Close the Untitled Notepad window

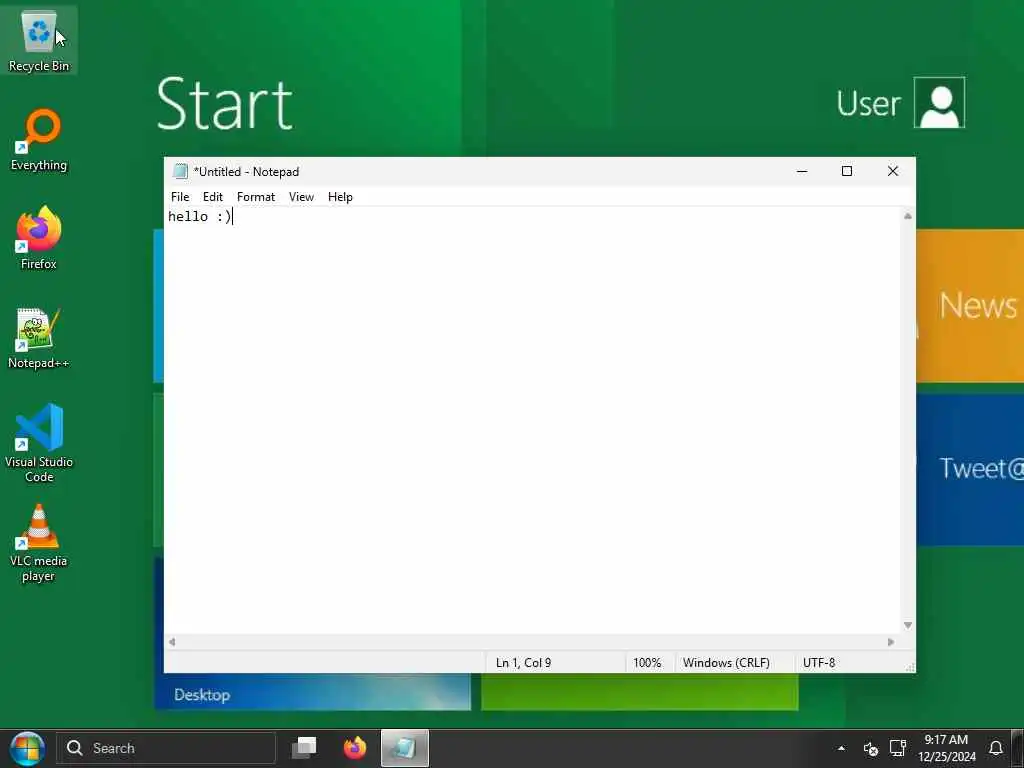point(893,171)
